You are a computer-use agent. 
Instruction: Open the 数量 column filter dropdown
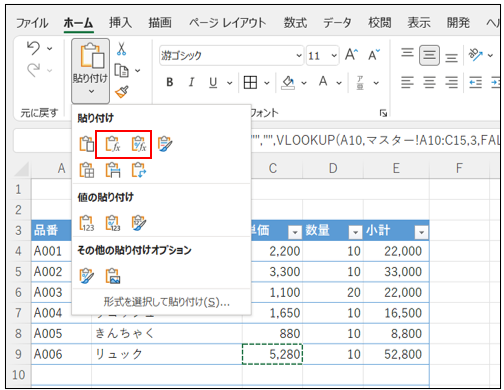[x=355, y=232]
